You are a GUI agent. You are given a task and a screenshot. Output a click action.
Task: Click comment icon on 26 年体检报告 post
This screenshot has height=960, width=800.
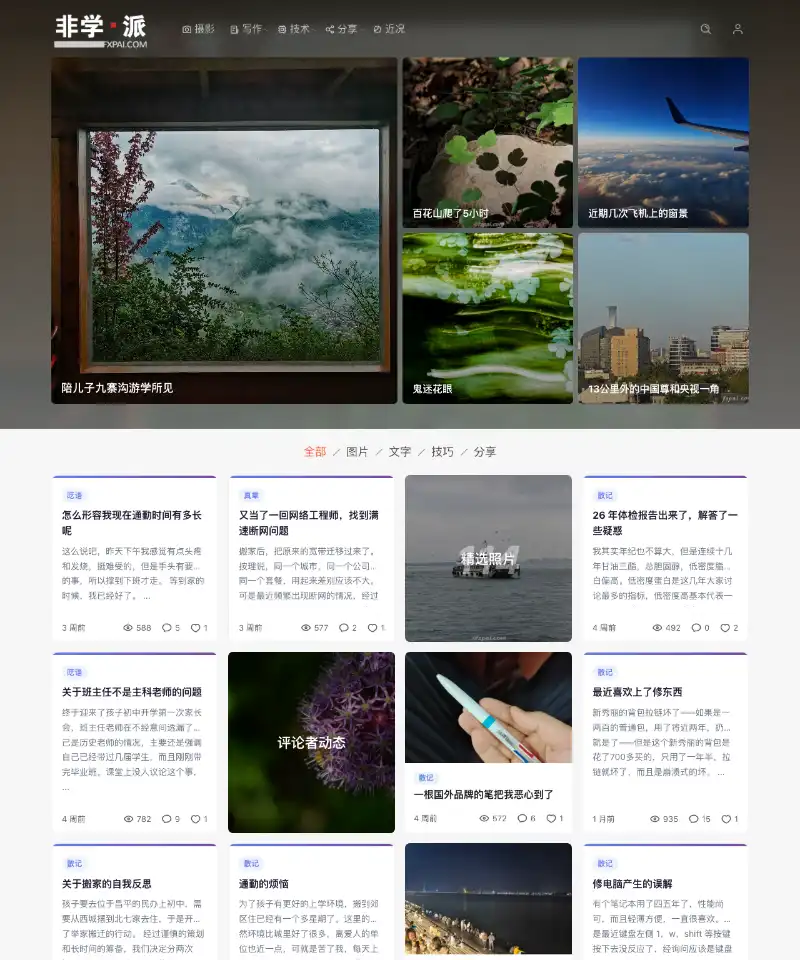click(696, 628)
